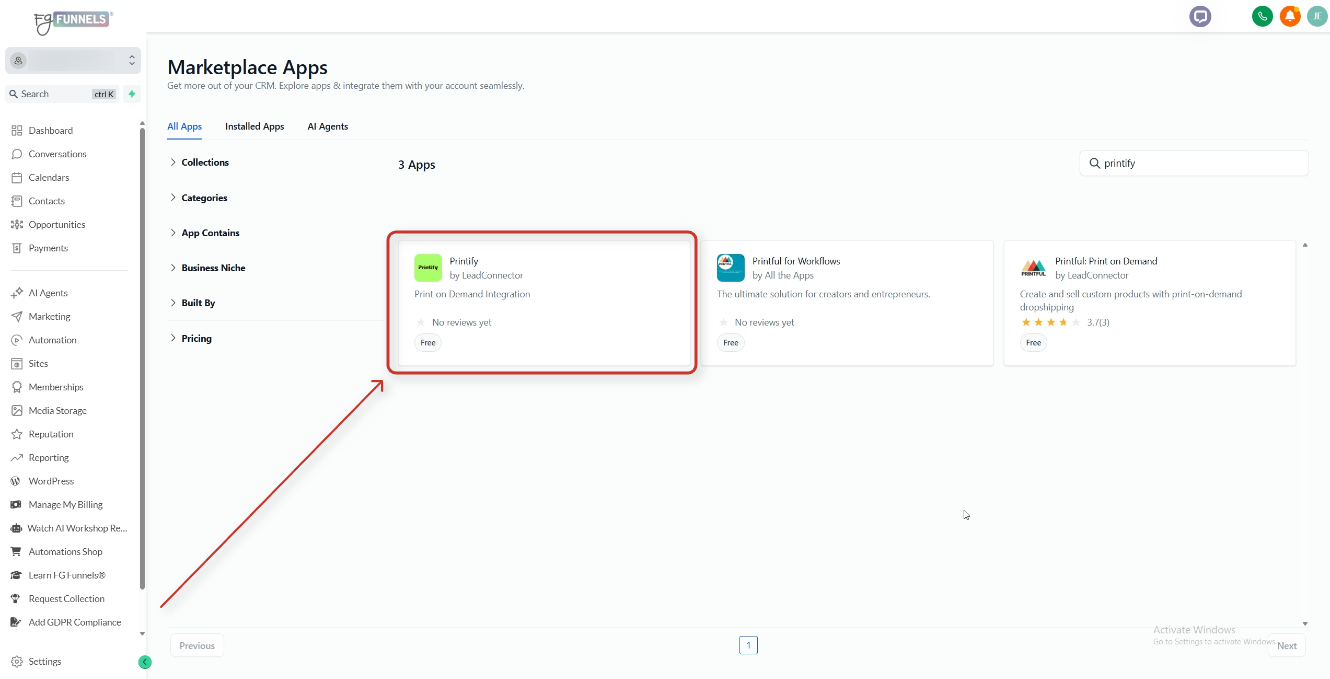Viewport: 1330px width, 679px height.
Task: Collapse sidebar with green arrow button
Action: click(x=145, y=662)
